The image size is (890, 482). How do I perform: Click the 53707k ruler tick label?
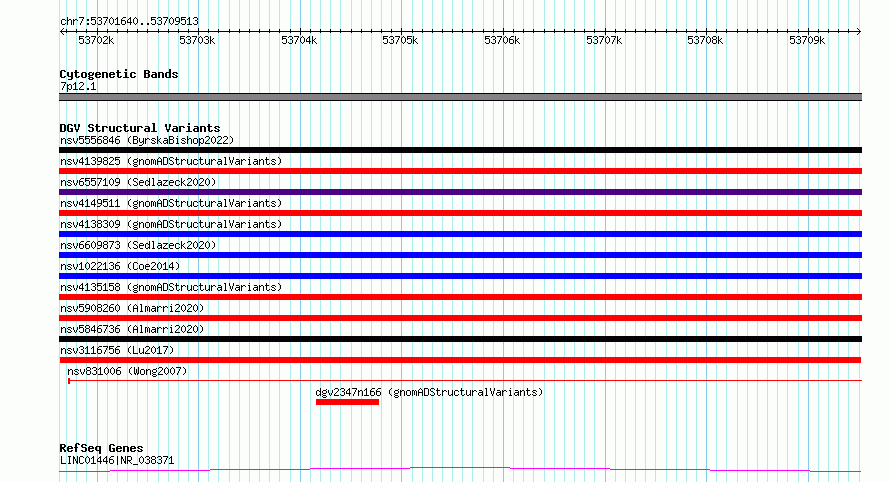[x=604, y=41]
